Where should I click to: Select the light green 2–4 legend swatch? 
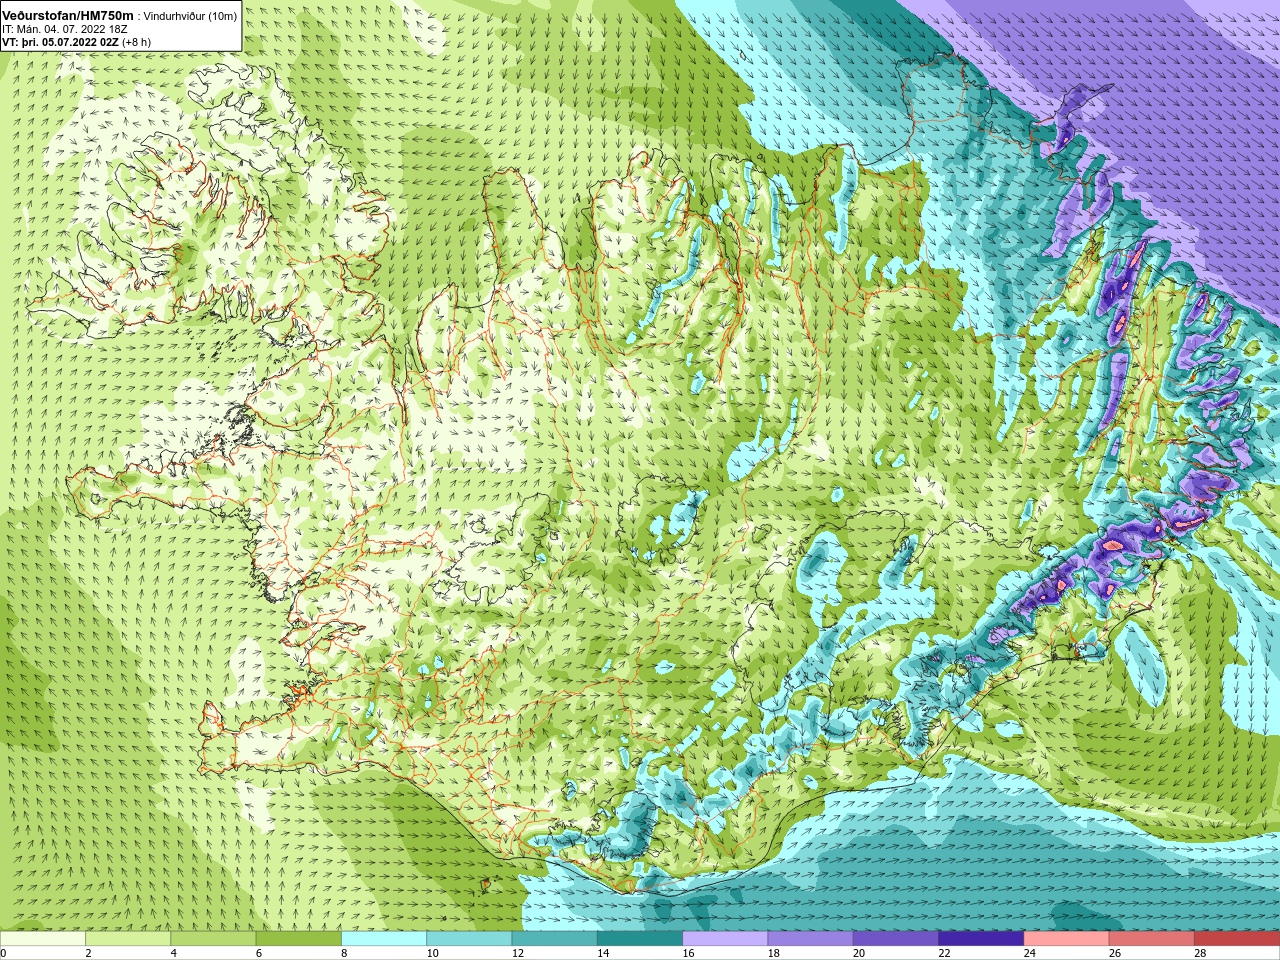click(128, 939)
